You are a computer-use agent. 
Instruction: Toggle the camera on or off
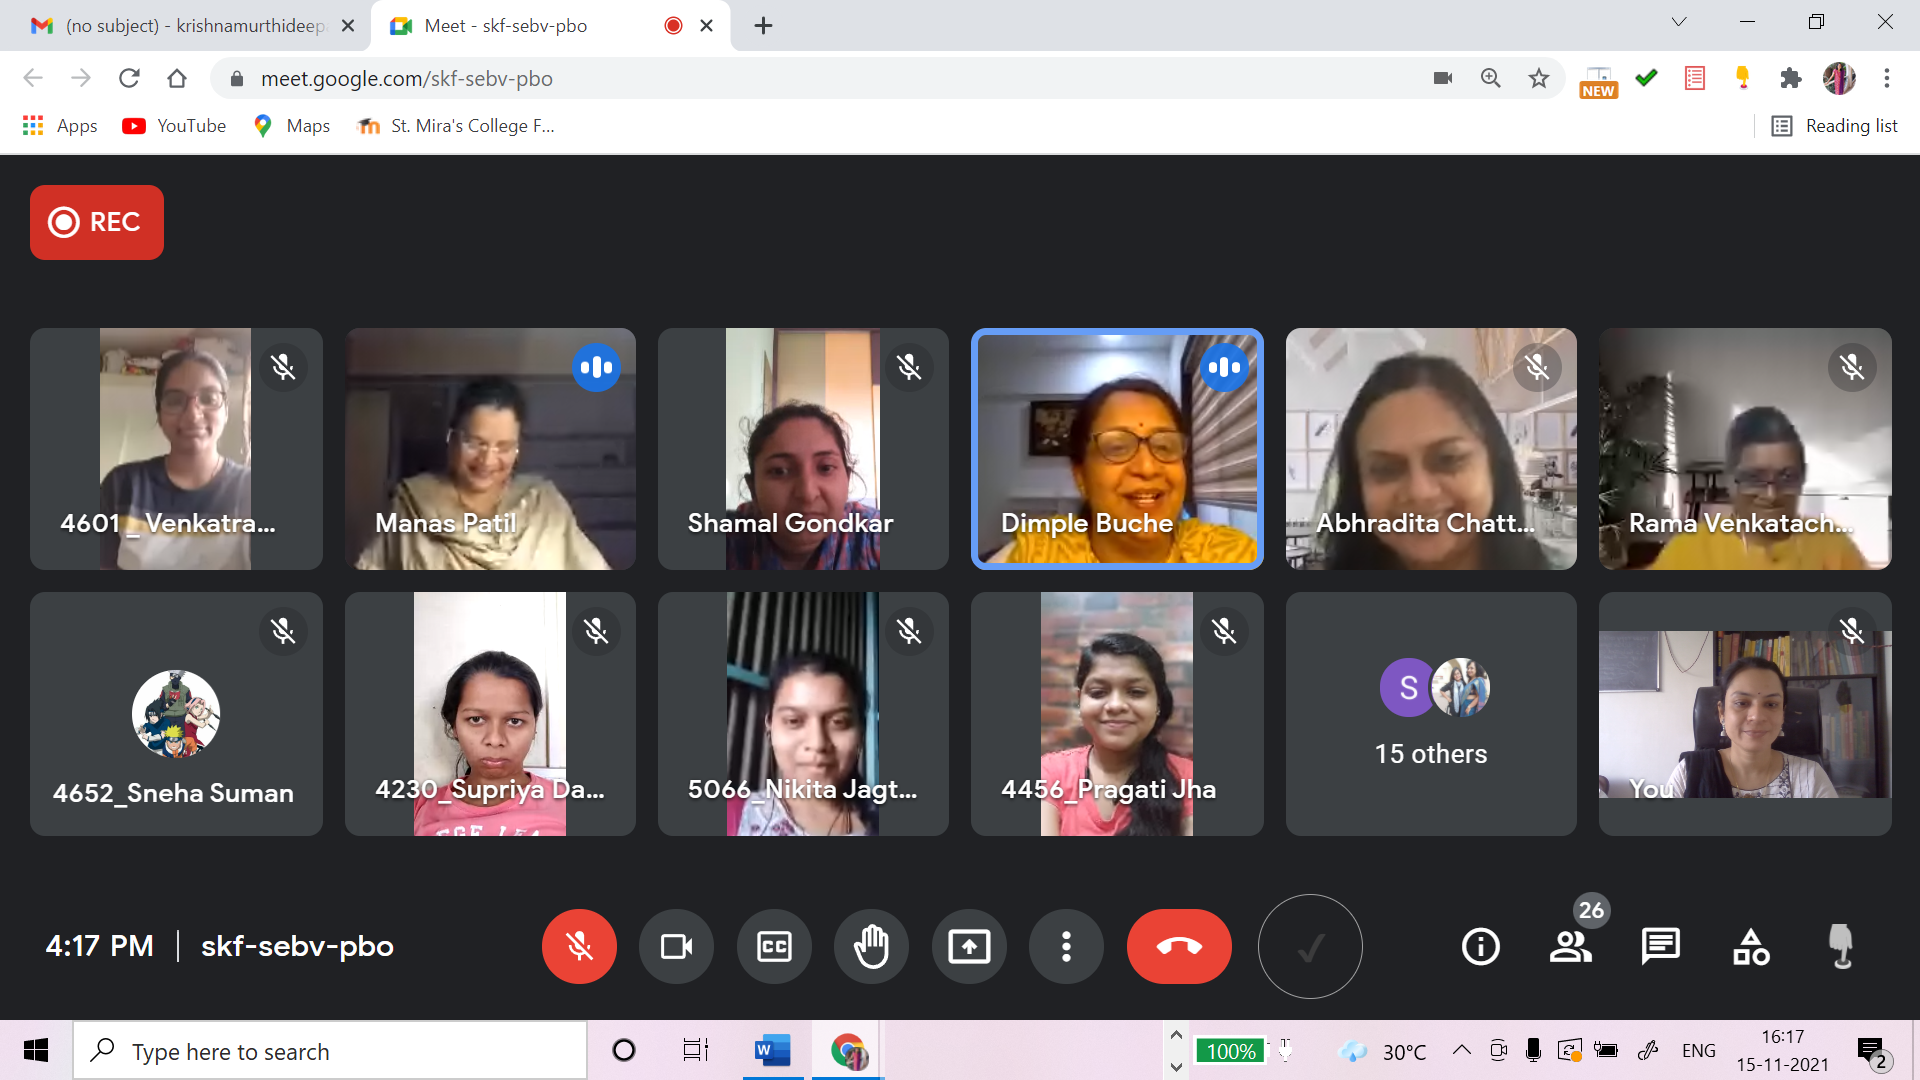676,946
